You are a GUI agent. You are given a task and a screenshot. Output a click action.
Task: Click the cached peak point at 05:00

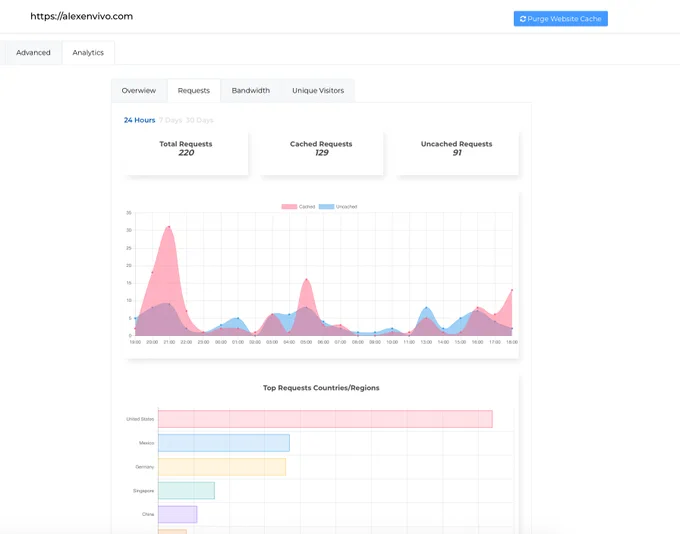pos(306,279)
